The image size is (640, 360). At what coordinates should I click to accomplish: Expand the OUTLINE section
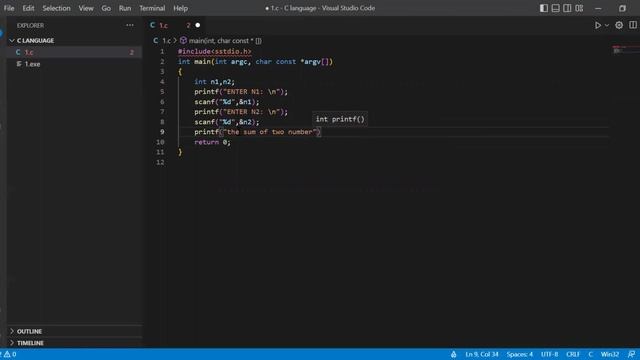[75, 331]
